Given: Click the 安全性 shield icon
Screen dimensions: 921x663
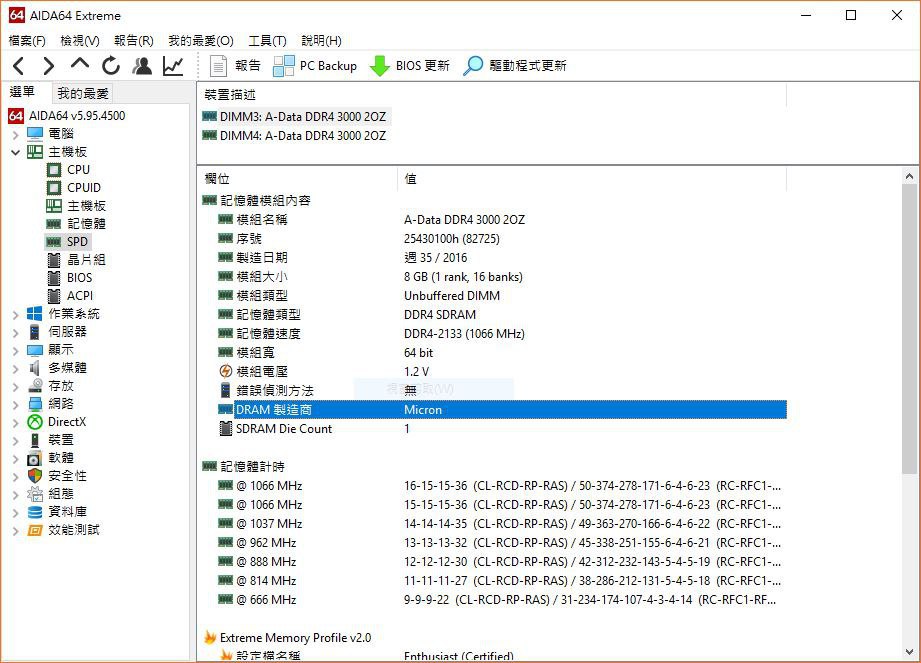Looking at the screenshot, I should click(35, 476).
